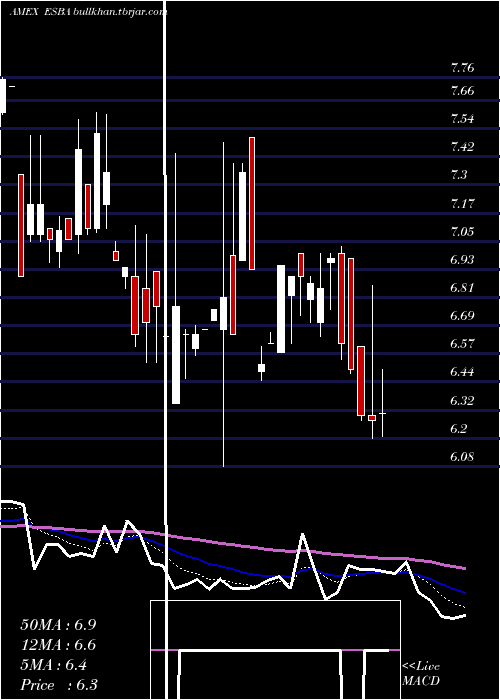Click the 6.69 price axis label
This screenshot has height=700, width=500.
[x=462, y=316]
